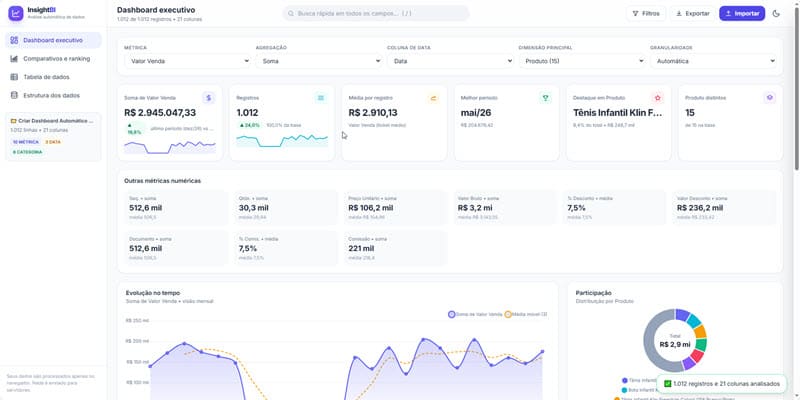The image size is (800, 400).
Task: Click the R$ 2,9 mi donut center total
Action: pos(674,344)
